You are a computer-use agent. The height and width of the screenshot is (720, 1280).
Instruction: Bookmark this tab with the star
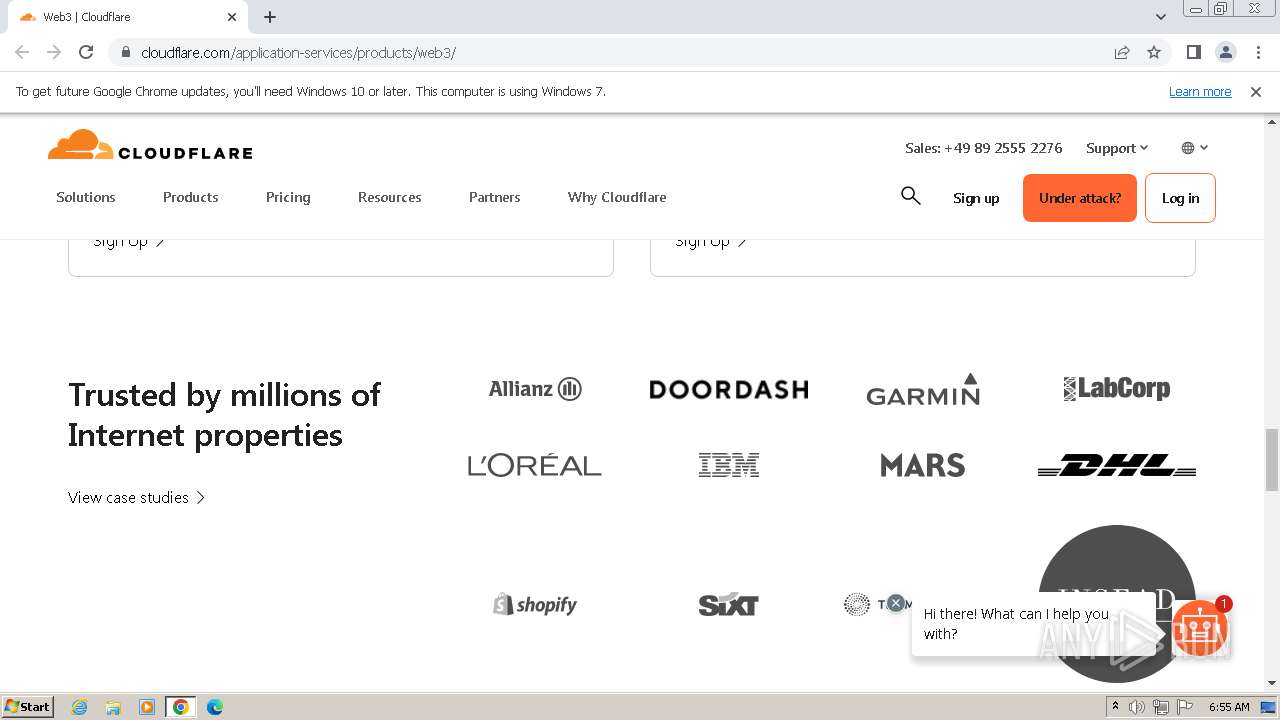1154,52
